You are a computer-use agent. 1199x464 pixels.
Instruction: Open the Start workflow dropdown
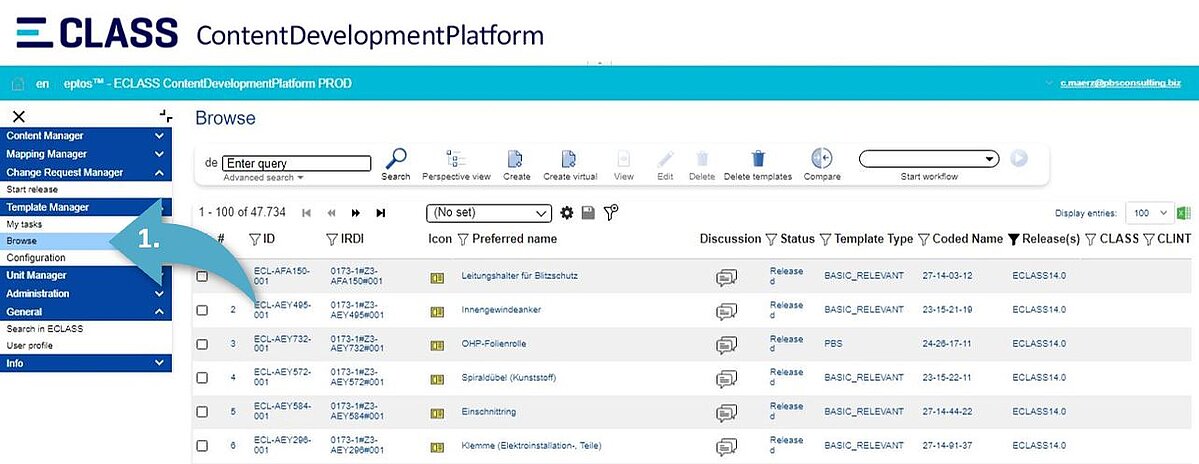click(929, 159)
